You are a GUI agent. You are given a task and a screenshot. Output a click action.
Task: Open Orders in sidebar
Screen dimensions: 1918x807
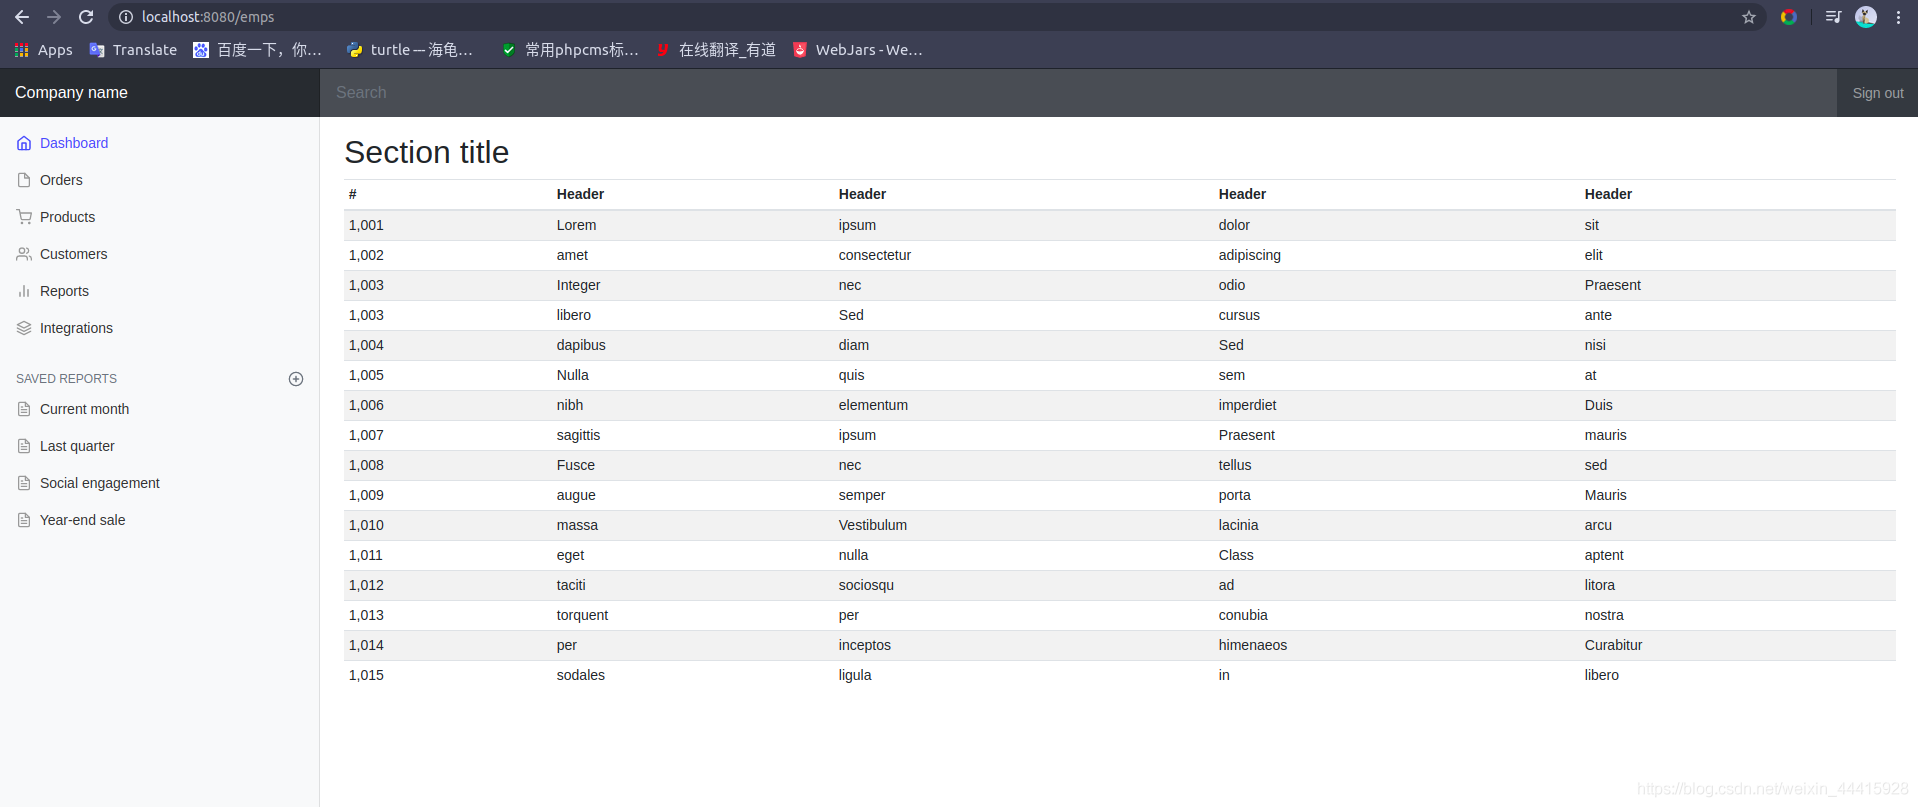pos(61,180)
